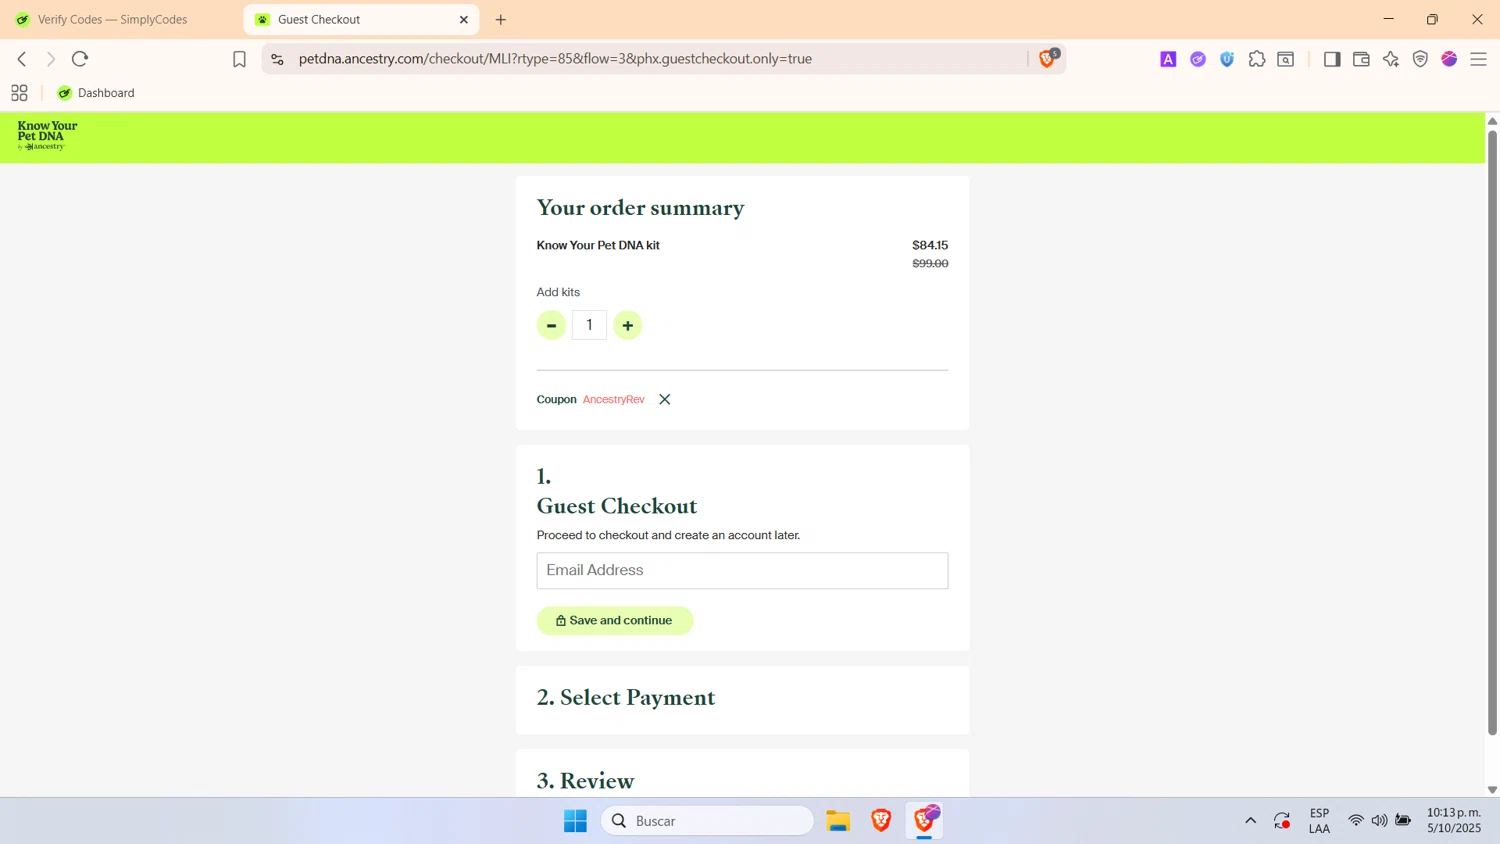The image size is (1500, 844).
Task: Open the browser profile avatar
Action: tap(1449, 60)
